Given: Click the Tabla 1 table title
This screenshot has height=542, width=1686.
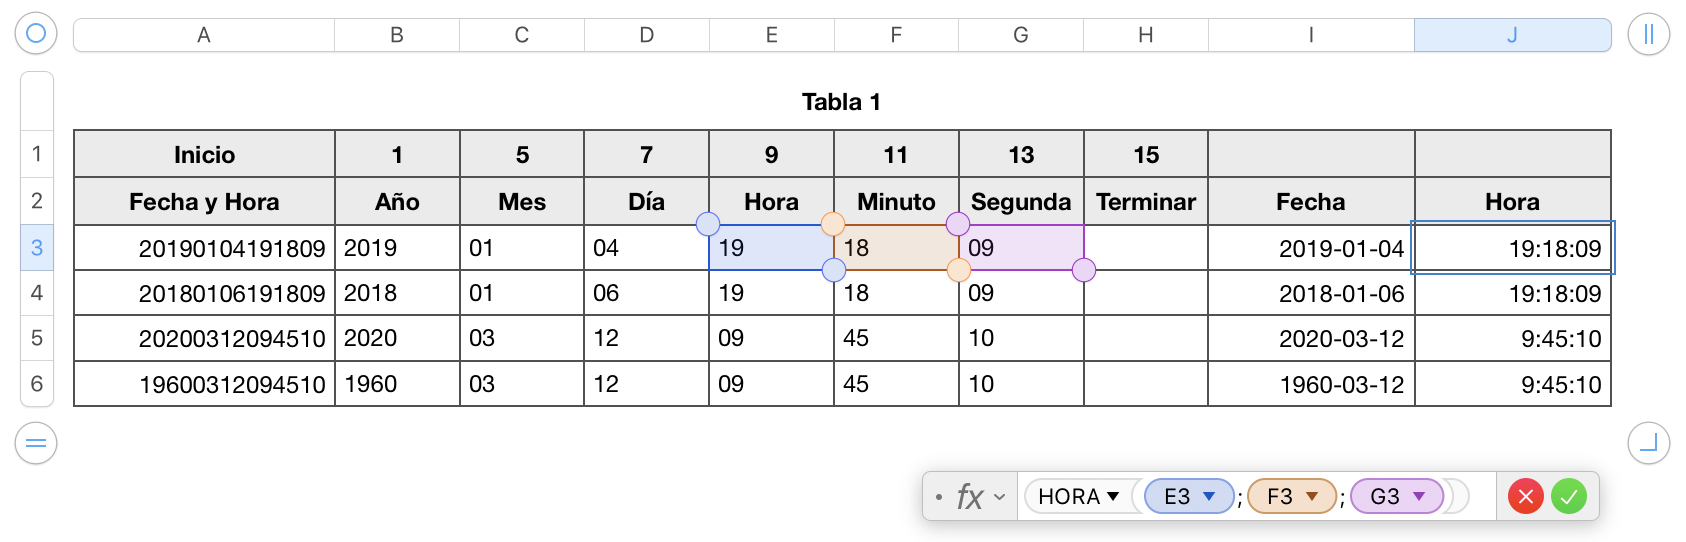Looking at the screenshot, I should point(841,102).
